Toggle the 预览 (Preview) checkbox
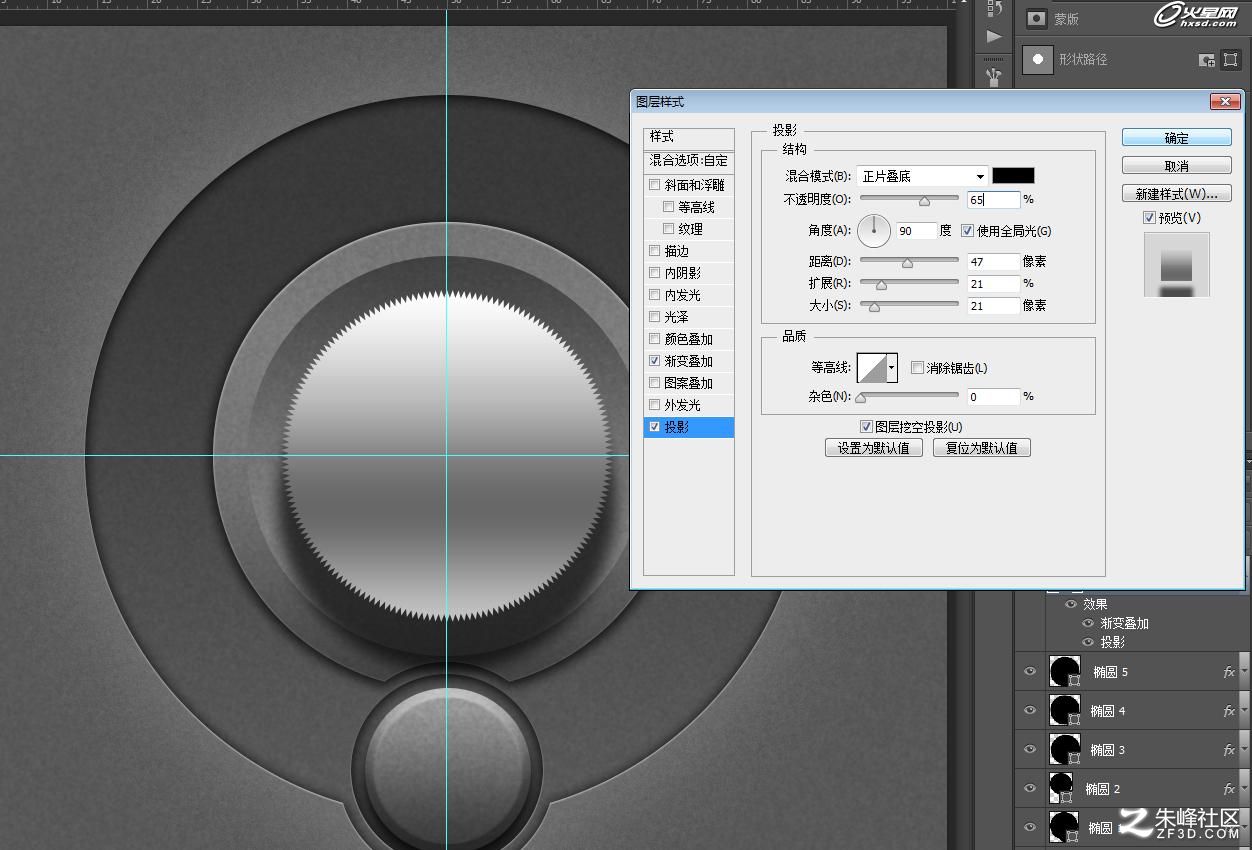The height and width of the screenshot is (850, 1252). [x=1149, y=218]
